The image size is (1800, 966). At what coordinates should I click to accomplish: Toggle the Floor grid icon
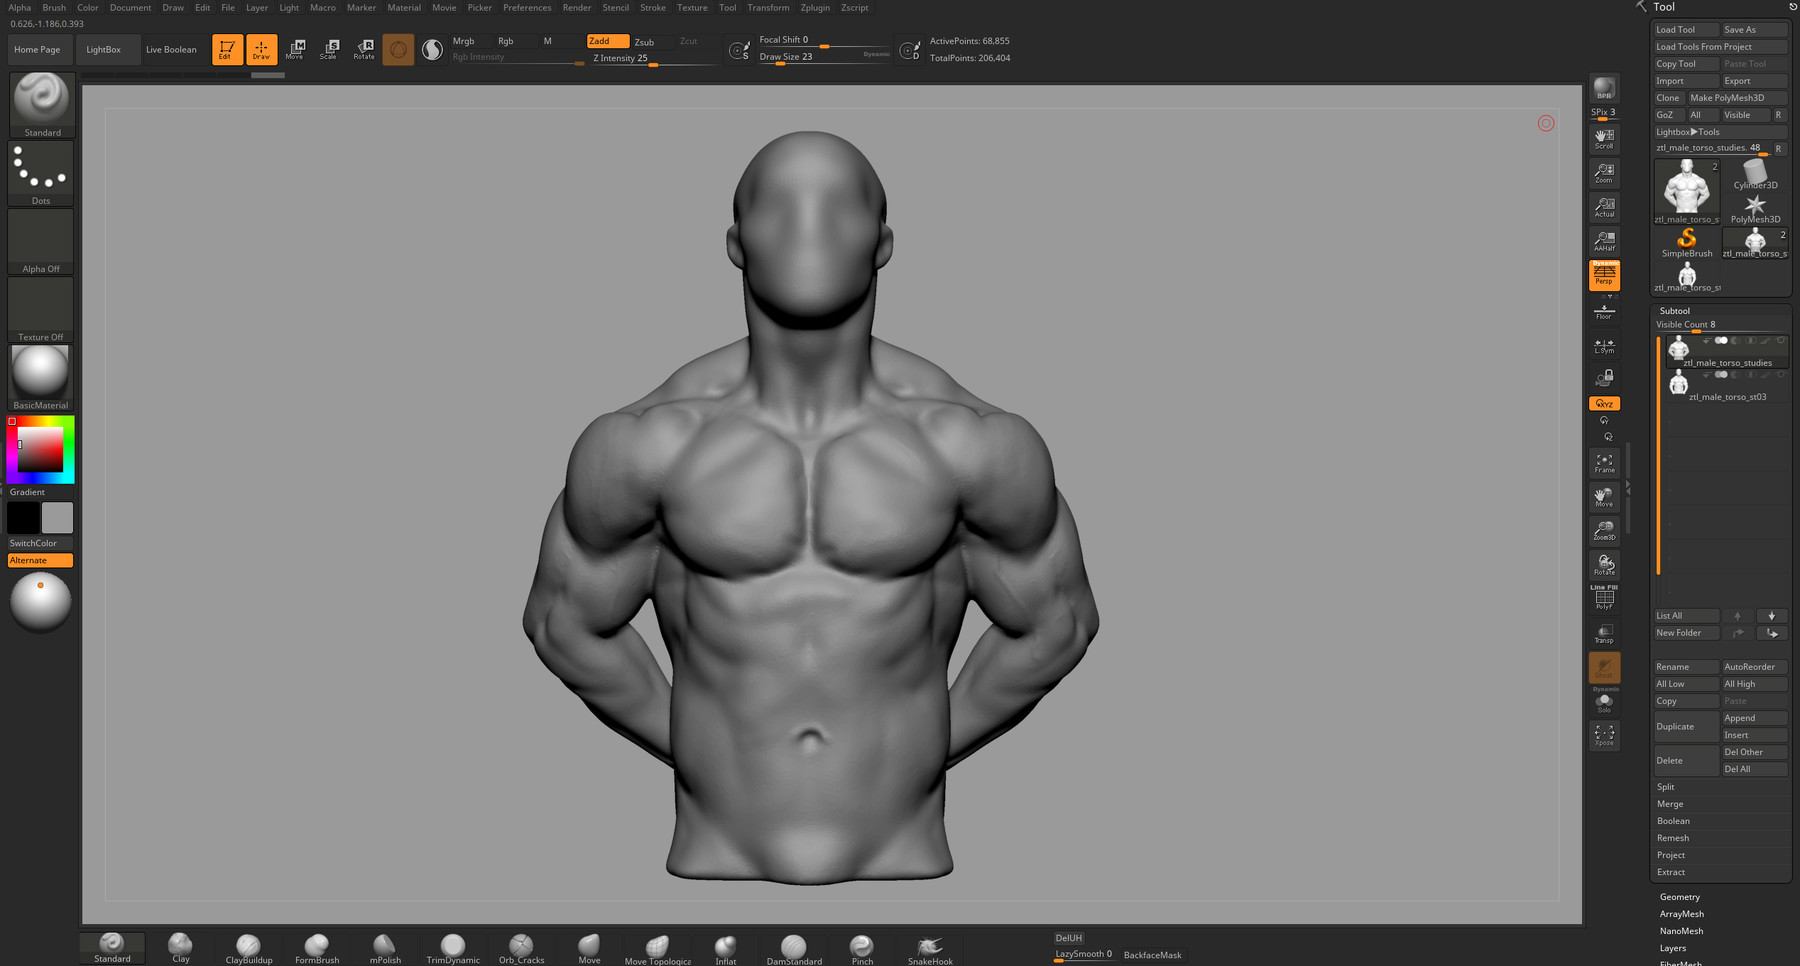point(1604,311)
